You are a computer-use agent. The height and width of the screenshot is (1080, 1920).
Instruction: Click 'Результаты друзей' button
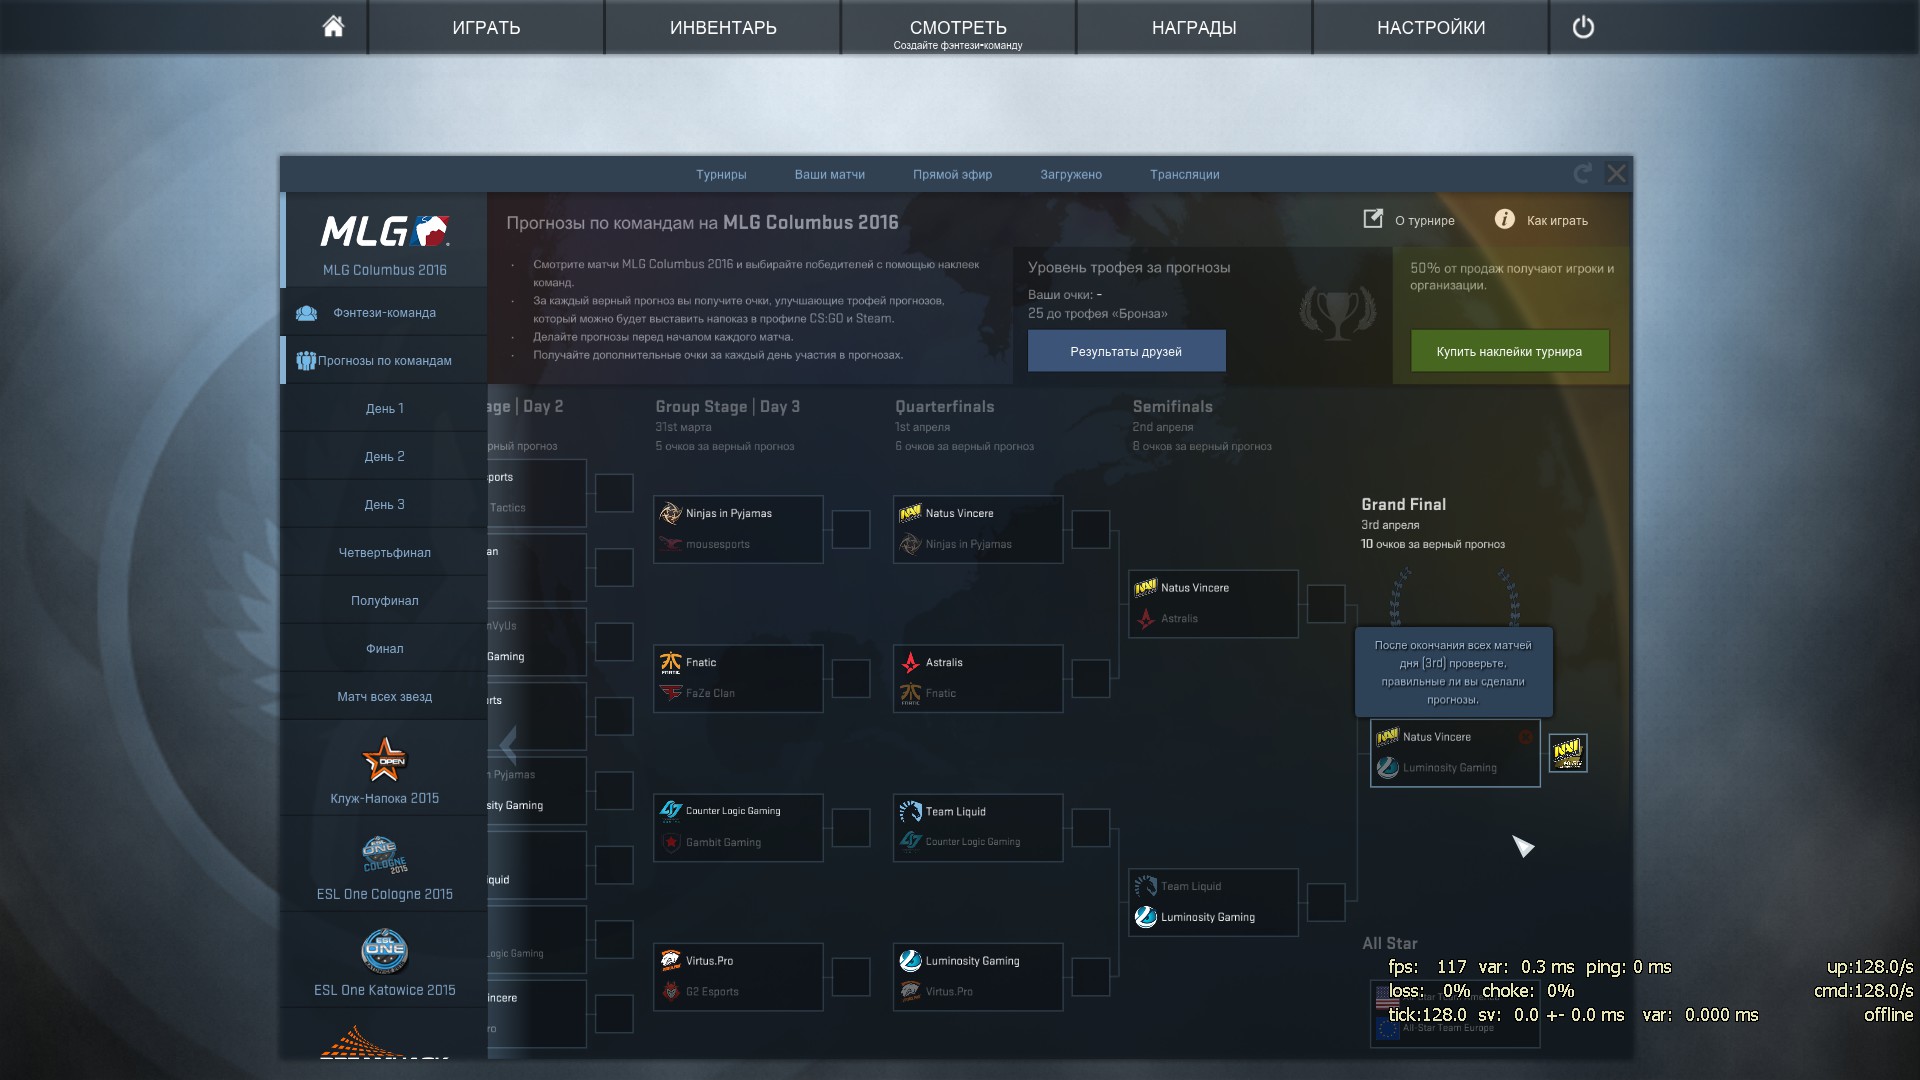coord(1126,351)
